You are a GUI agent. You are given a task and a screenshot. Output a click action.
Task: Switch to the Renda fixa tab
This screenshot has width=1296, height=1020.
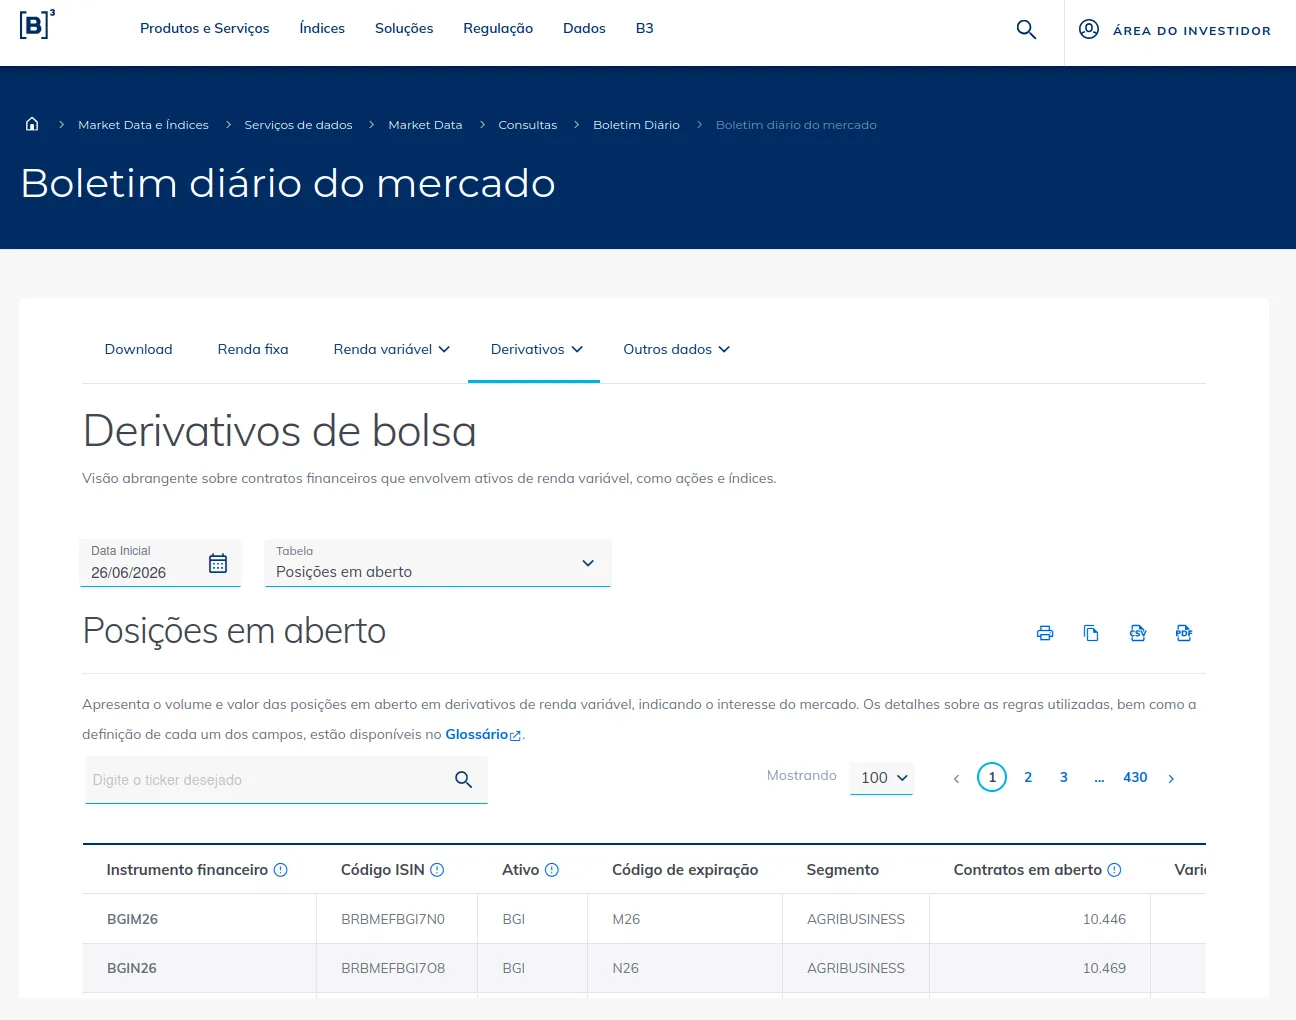253,349
